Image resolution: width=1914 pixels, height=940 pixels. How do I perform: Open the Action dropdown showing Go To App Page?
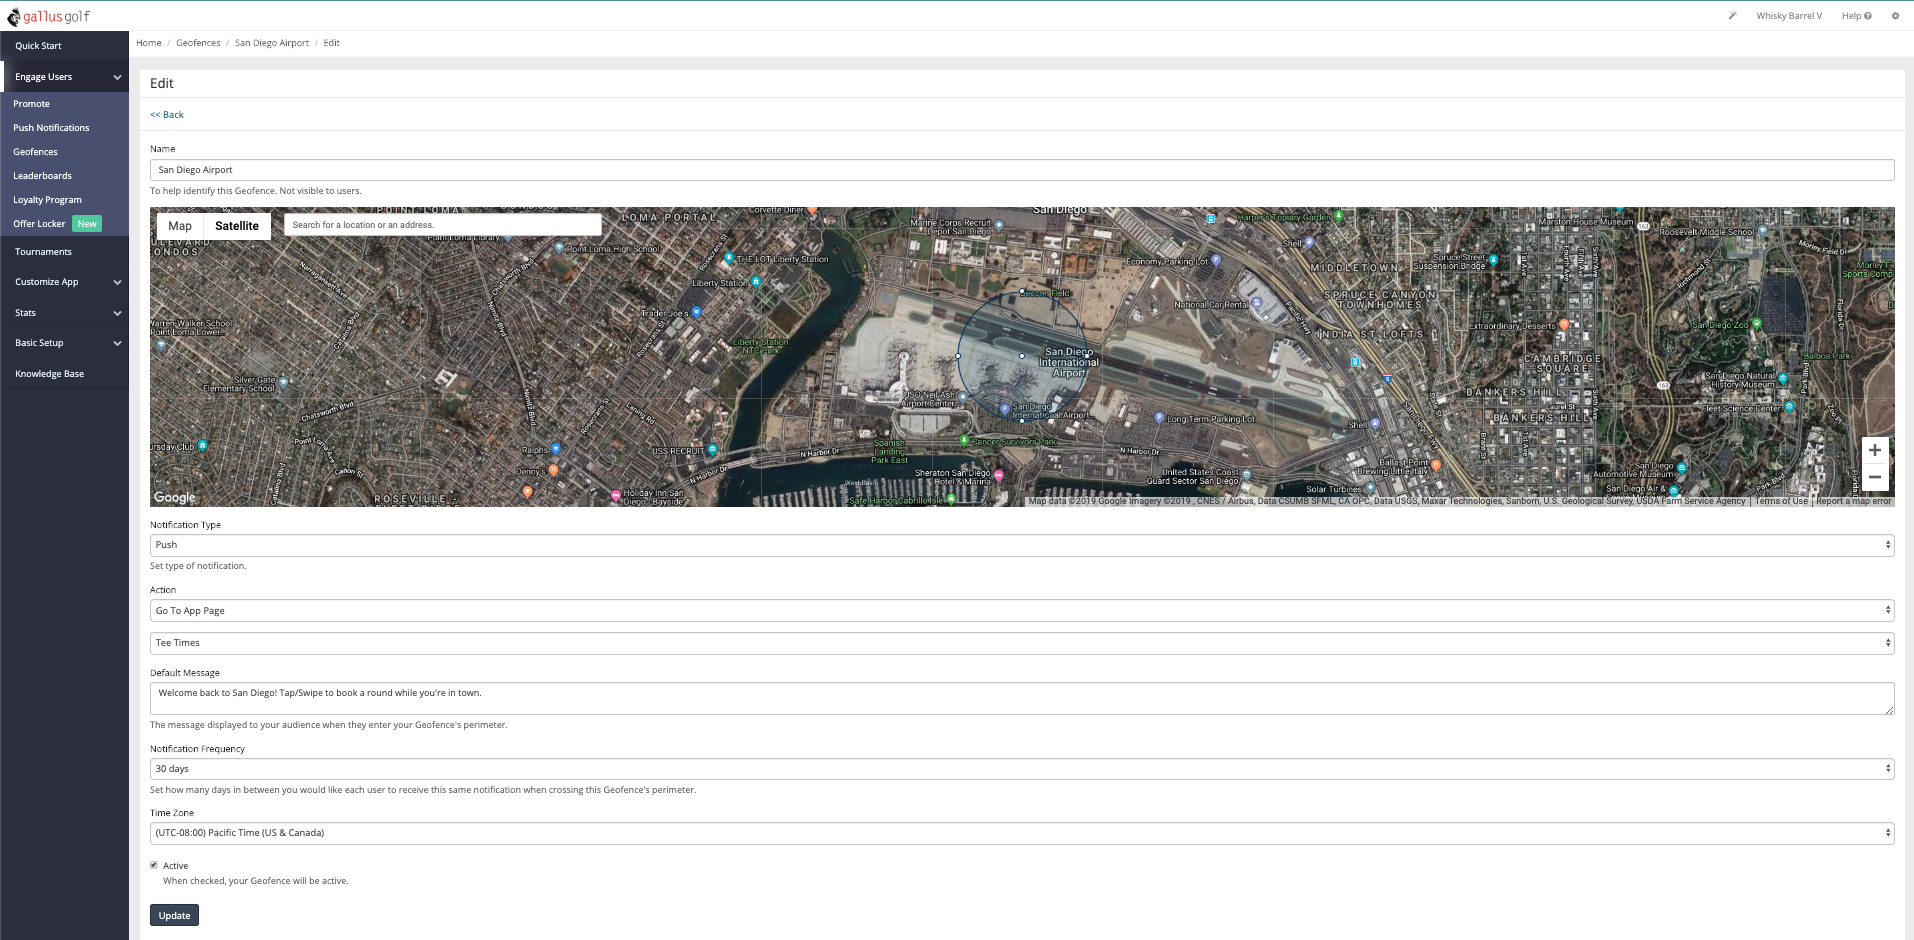coord(1022,611)
